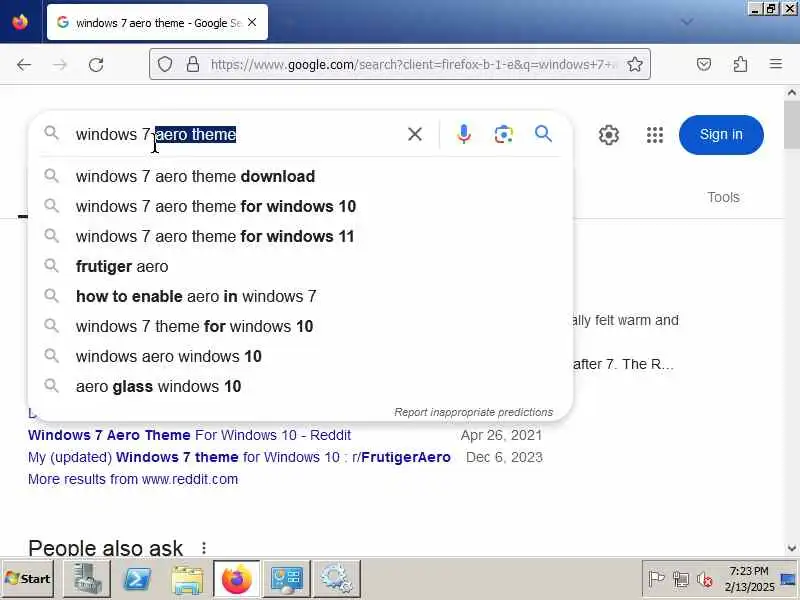Click the browser forward arrow

[60, 65]
